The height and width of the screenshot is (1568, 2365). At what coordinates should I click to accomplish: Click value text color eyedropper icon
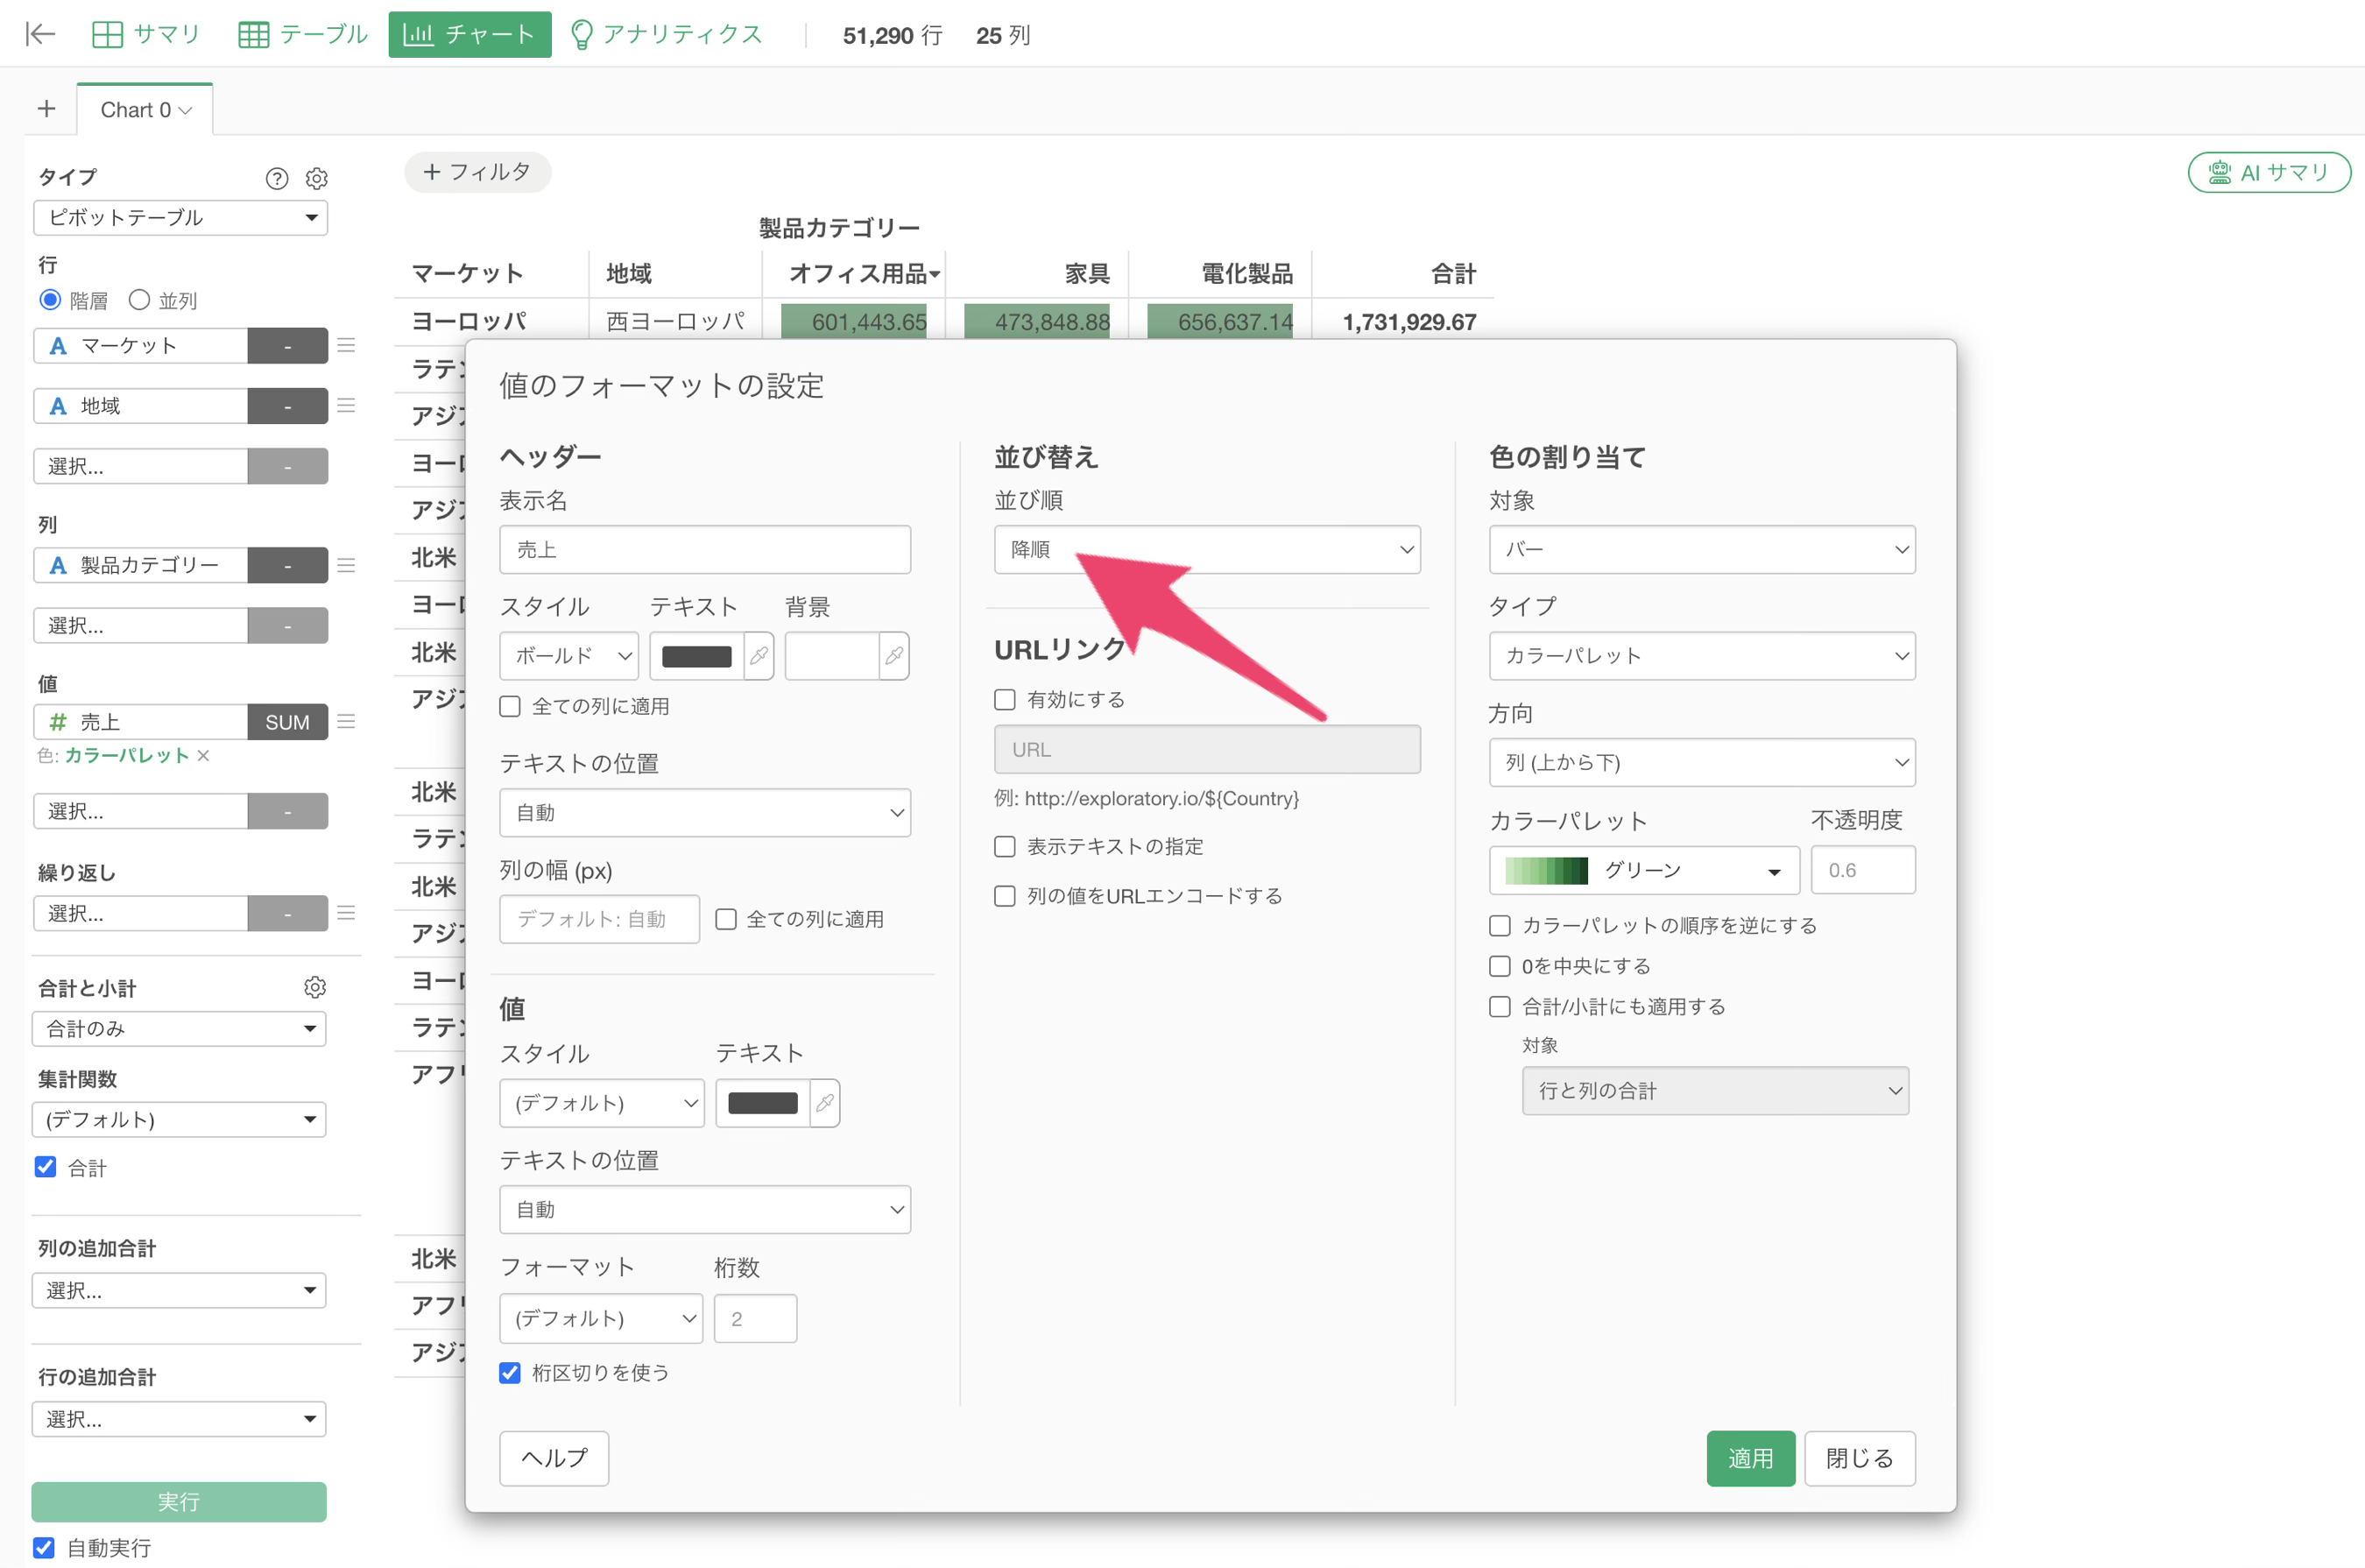pyautogui.click(x=825, y=1103)
